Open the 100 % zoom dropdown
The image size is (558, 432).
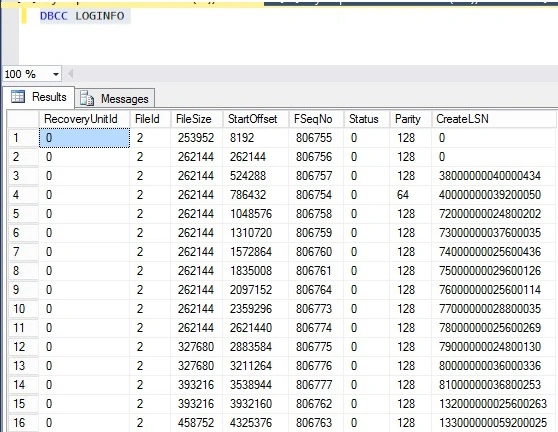[56, 74]
